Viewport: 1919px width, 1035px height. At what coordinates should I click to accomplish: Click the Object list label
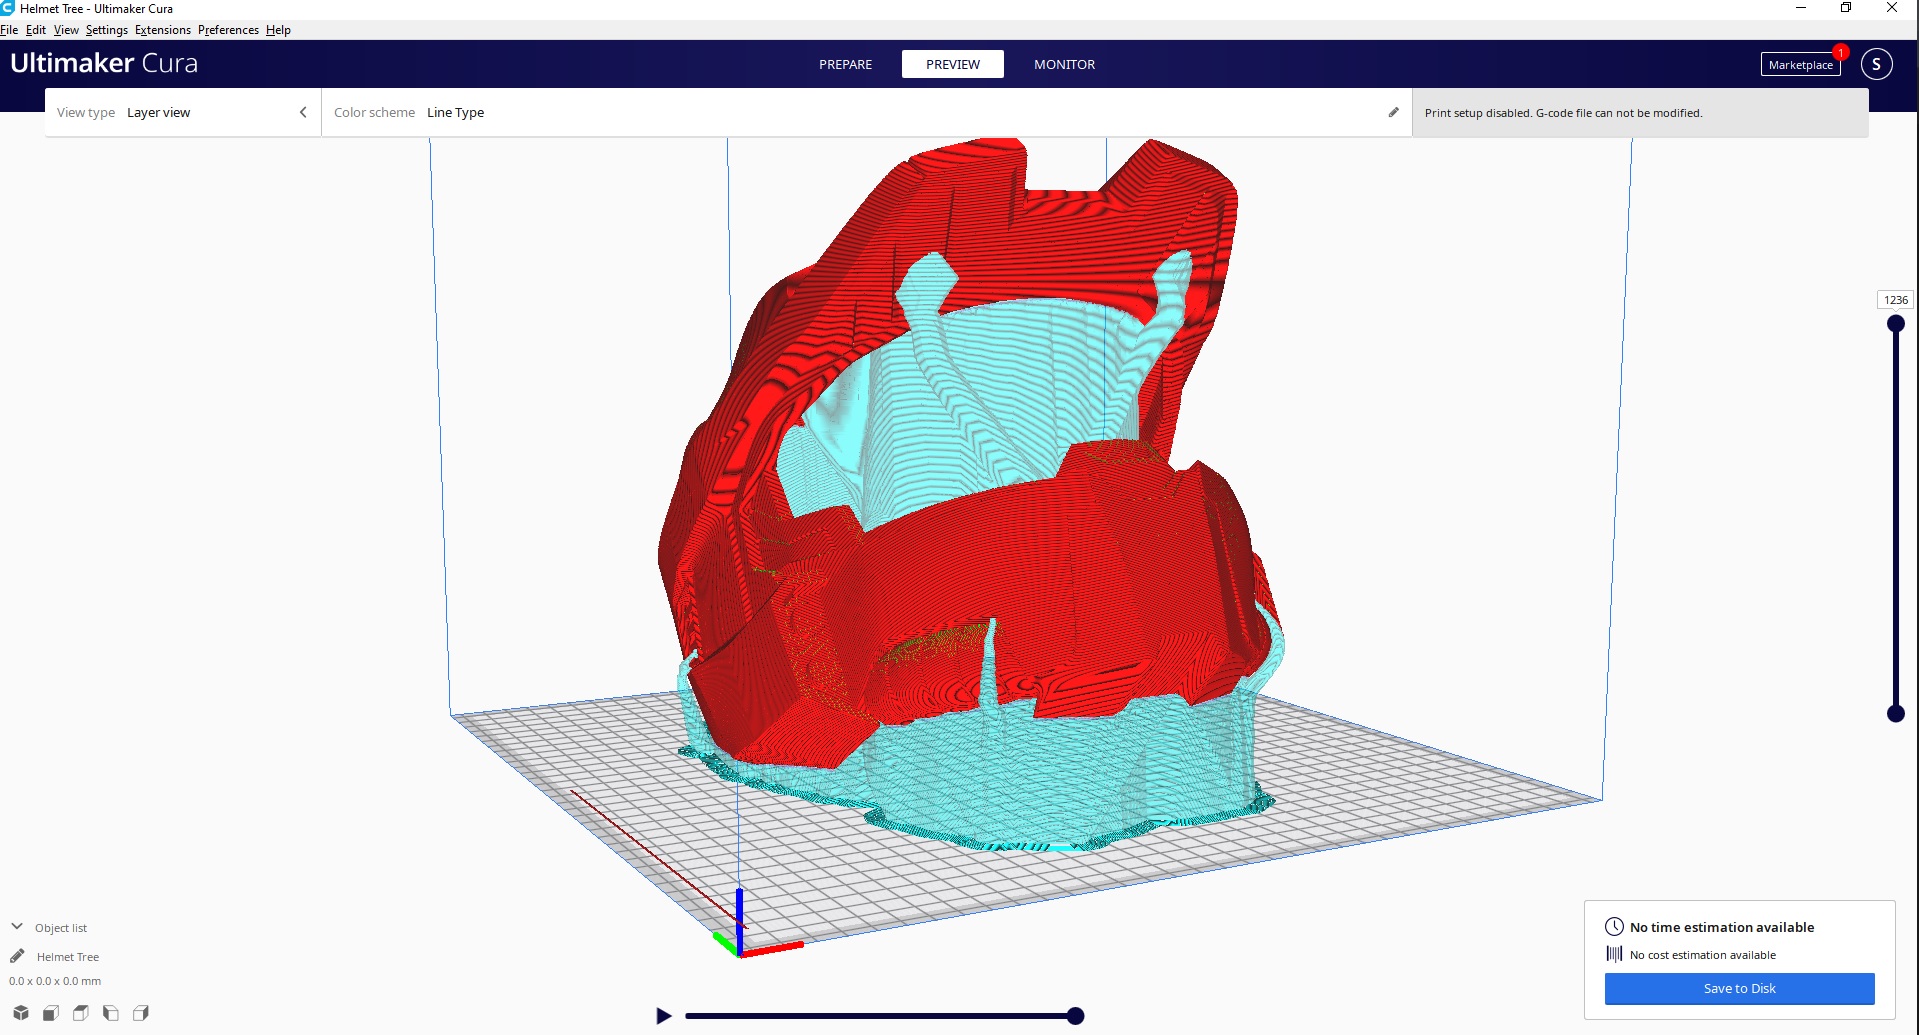click(x=61, y=928)
